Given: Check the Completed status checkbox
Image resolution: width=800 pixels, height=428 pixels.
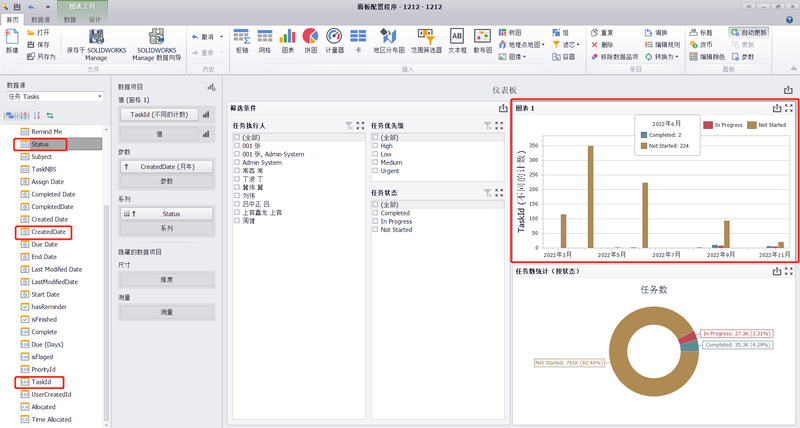Looking at the screenshot, I should point(375,213).
